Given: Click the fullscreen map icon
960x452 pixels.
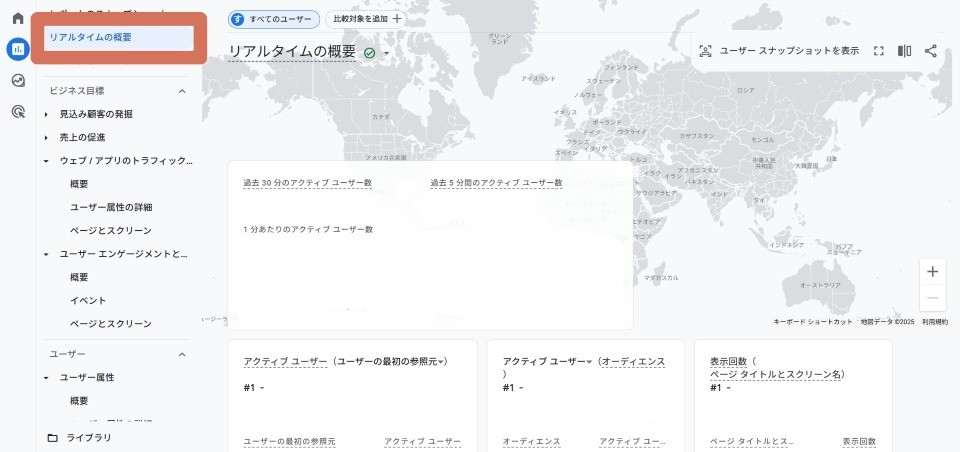Looking at the screenshot, I should point(879,51).
